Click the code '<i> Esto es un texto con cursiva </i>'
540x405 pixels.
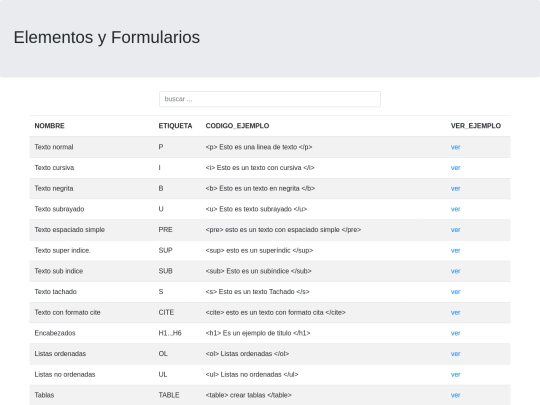pyautogui.click(x=260, y=168)
